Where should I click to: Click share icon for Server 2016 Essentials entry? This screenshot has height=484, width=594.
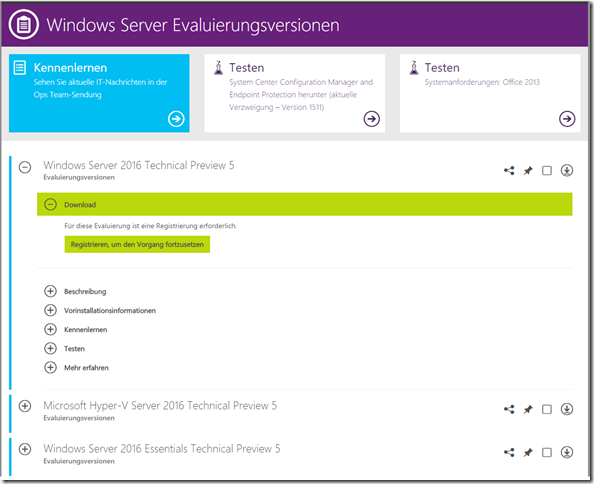[x=509, y=453]
